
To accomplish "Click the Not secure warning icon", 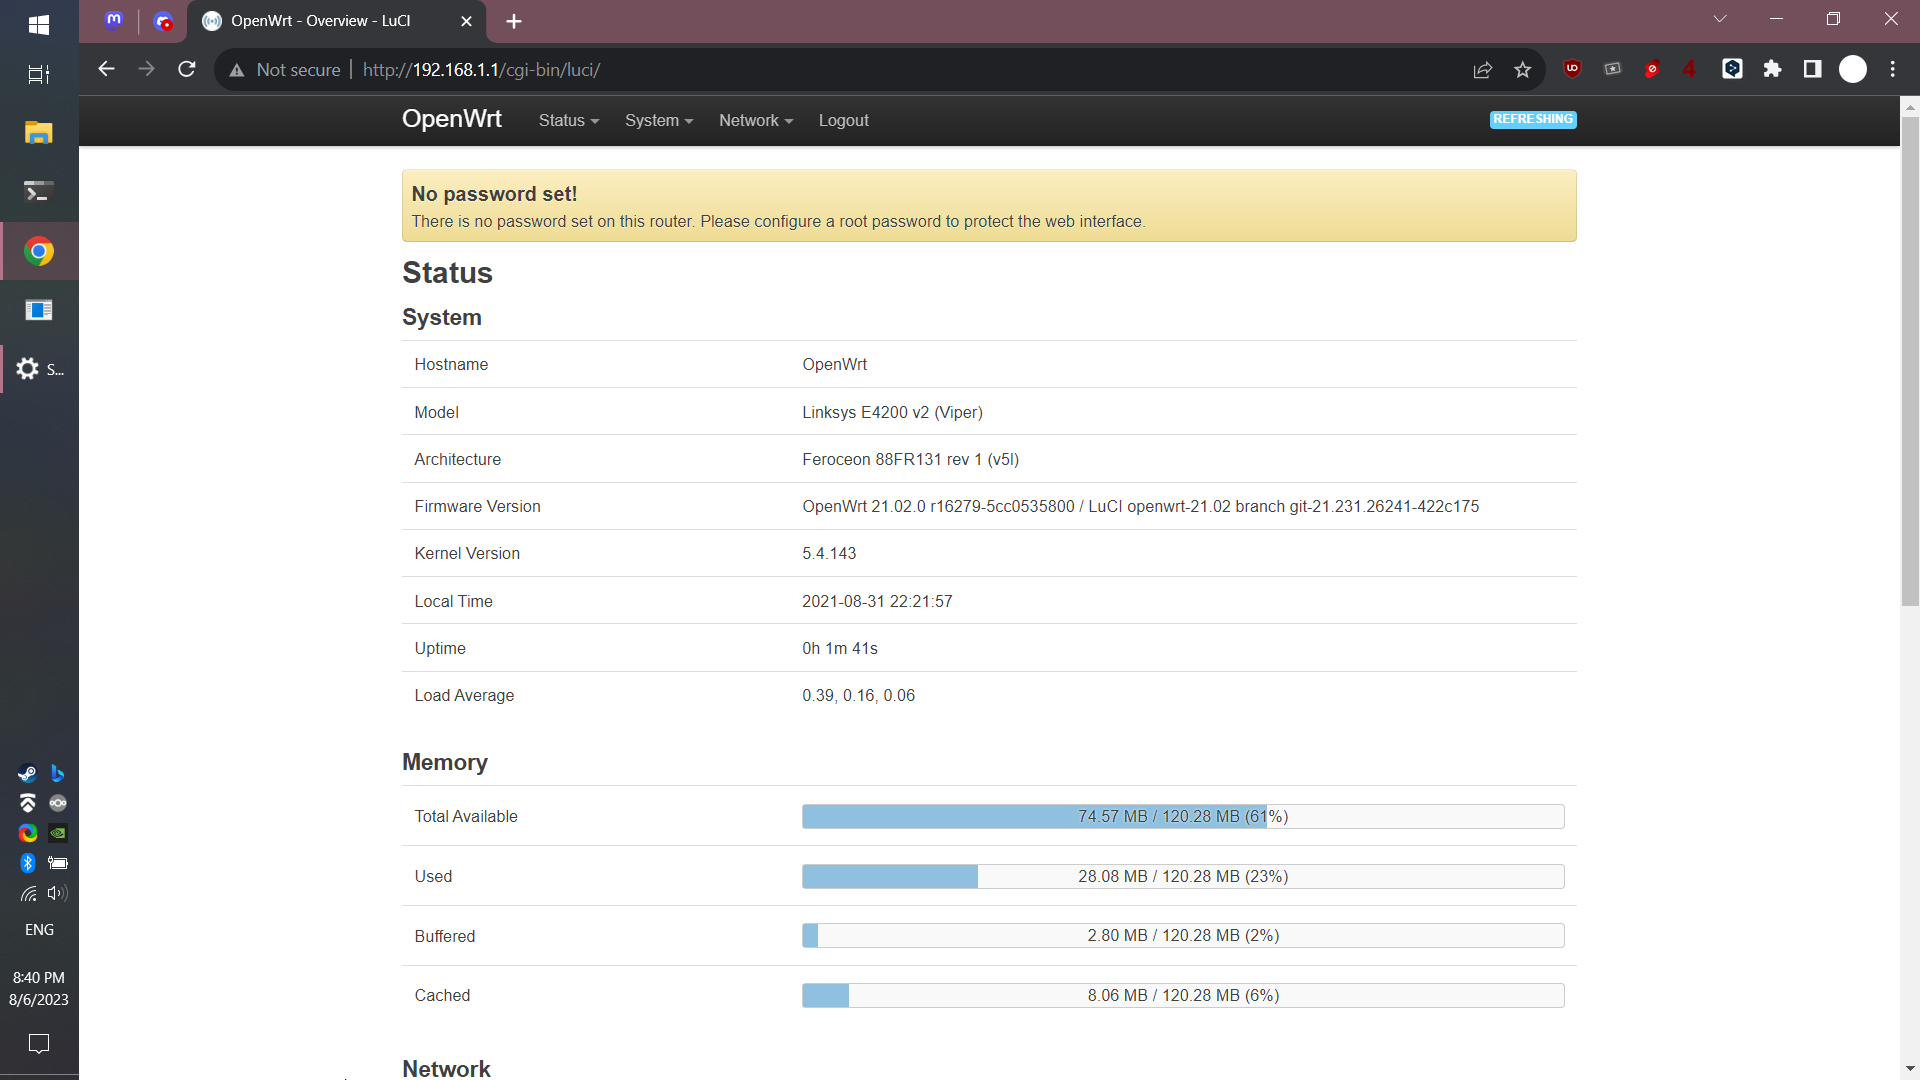I will pos(237,70).
